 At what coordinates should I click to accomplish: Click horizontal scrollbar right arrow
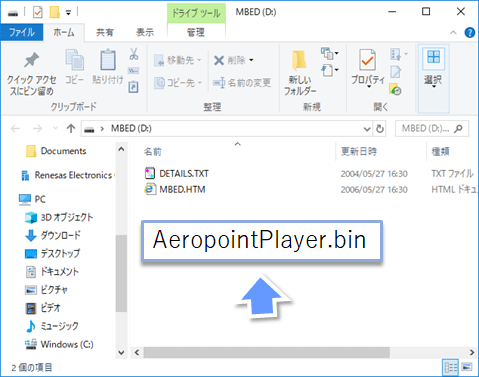point(472,352)
